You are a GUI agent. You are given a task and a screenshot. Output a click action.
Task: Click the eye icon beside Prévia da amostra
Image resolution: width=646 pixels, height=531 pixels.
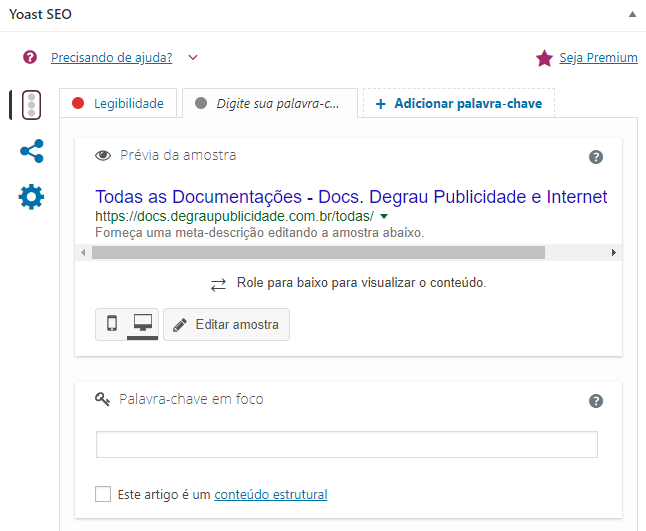[103, 155]
